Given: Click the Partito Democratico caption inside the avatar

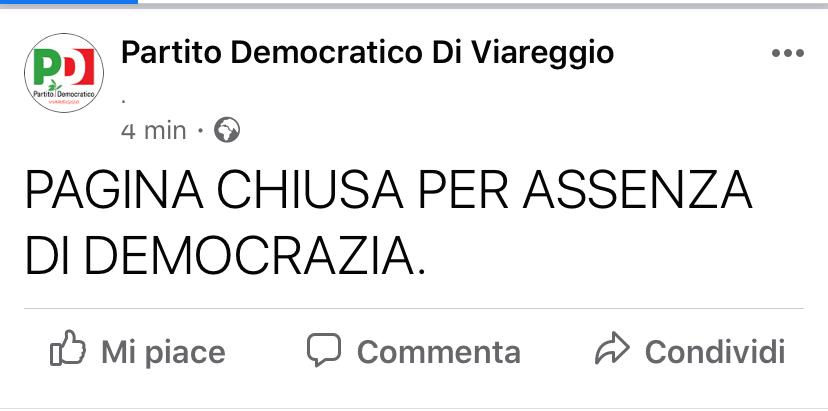Looking at the screenshot, I should [64, 94].
